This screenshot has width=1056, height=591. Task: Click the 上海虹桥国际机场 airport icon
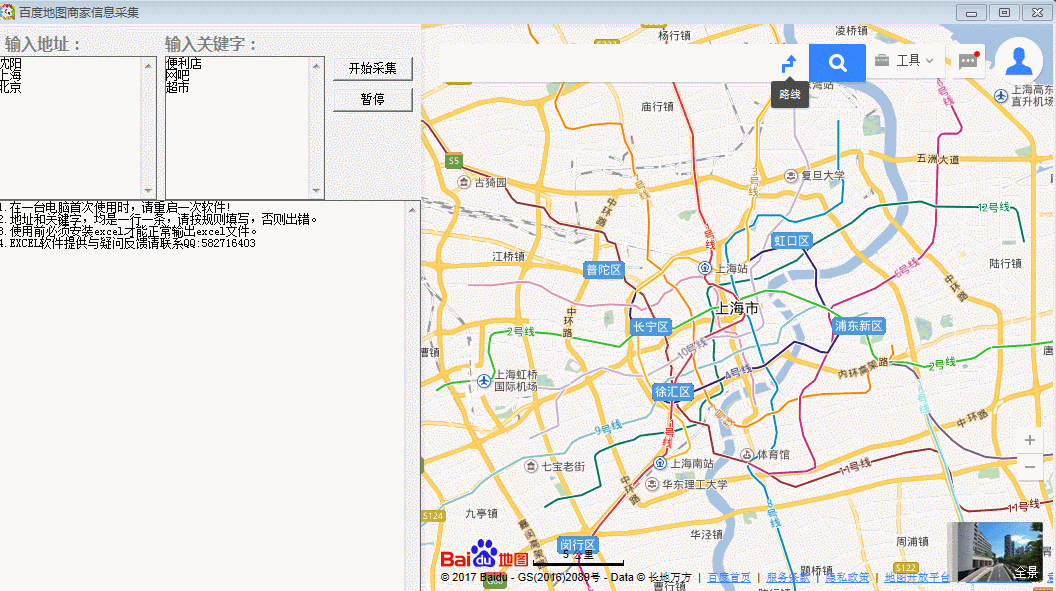point(484,381)
